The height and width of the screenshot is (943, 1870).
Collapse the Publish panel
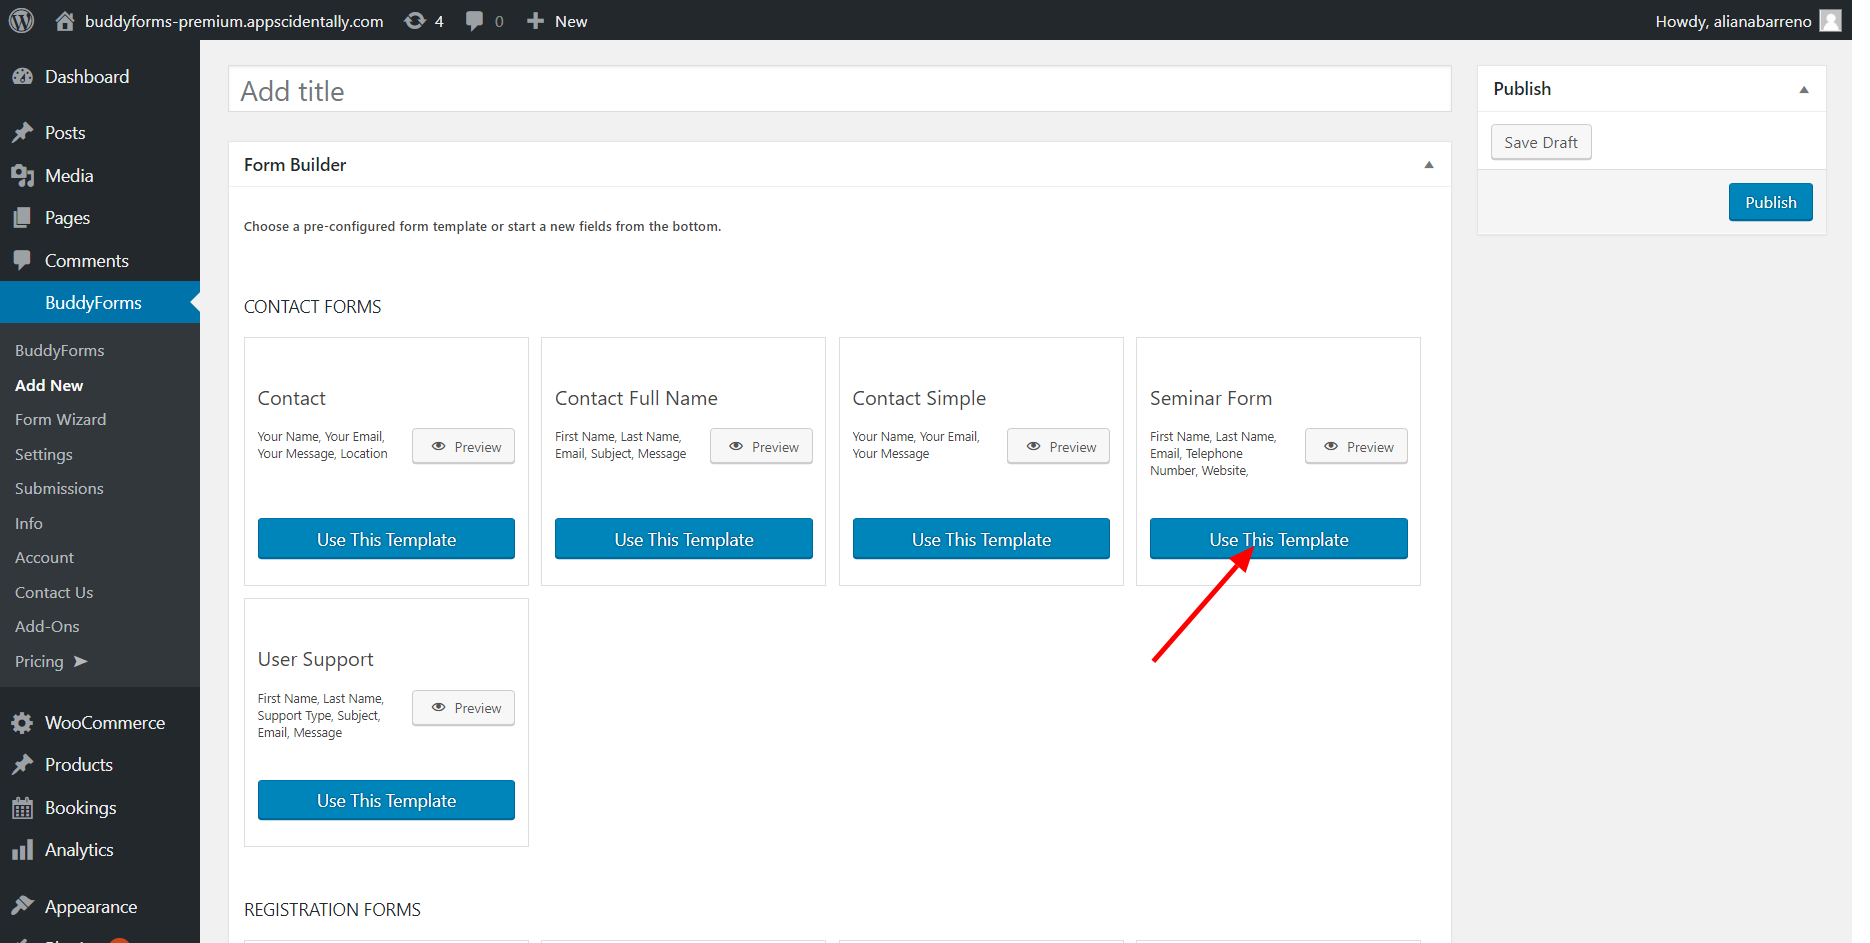pyautogui.click(x=1804, y=89)
